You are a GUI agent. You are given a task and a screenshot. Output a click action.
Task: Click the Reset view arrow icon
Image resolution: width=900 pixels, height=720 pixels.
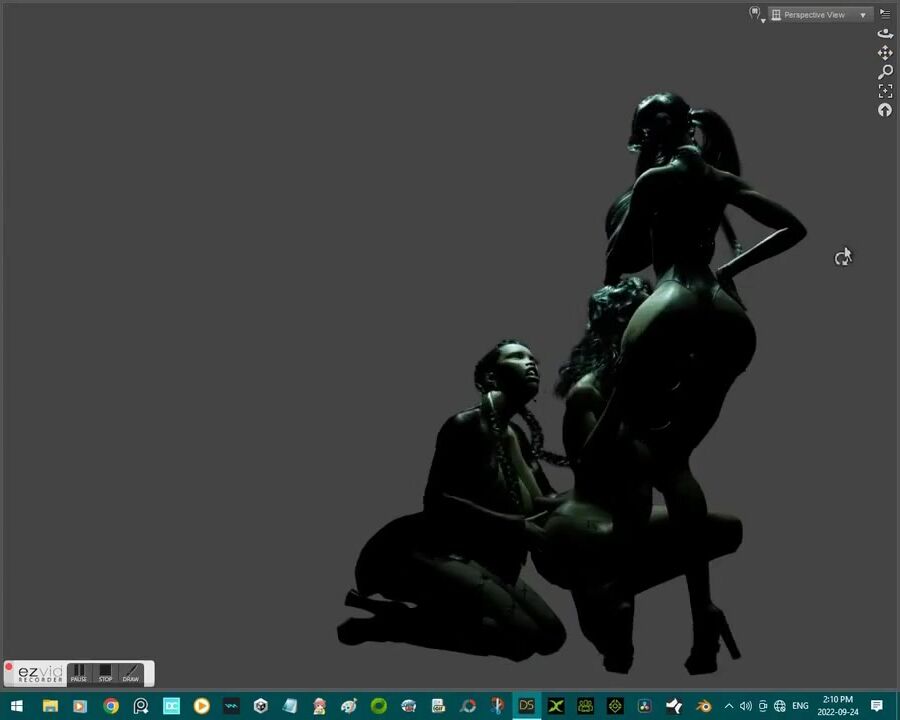885,110
